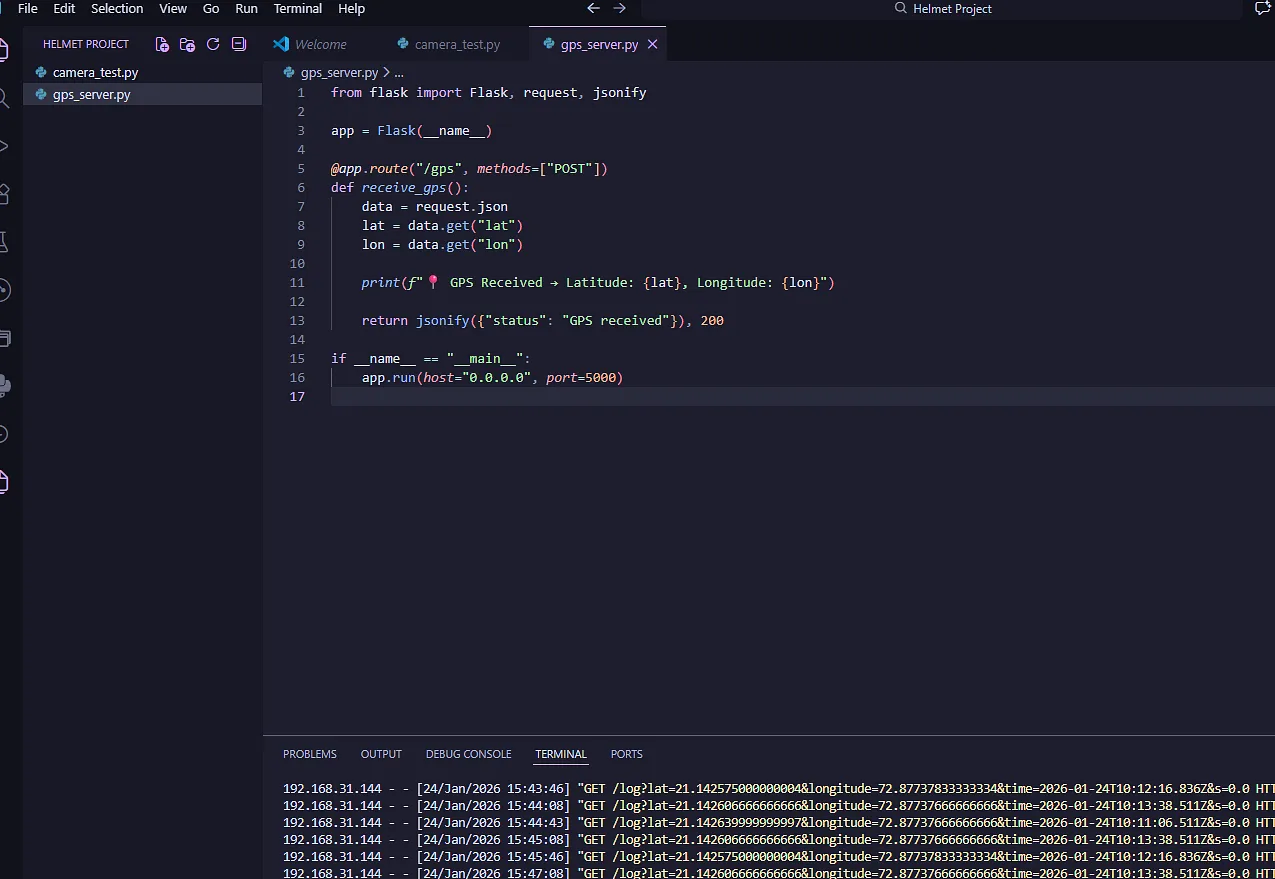1275x879 pixels.
Task: Open camera_test.py from the file tree
Action: pyautogui.click(x=95, y=73)
